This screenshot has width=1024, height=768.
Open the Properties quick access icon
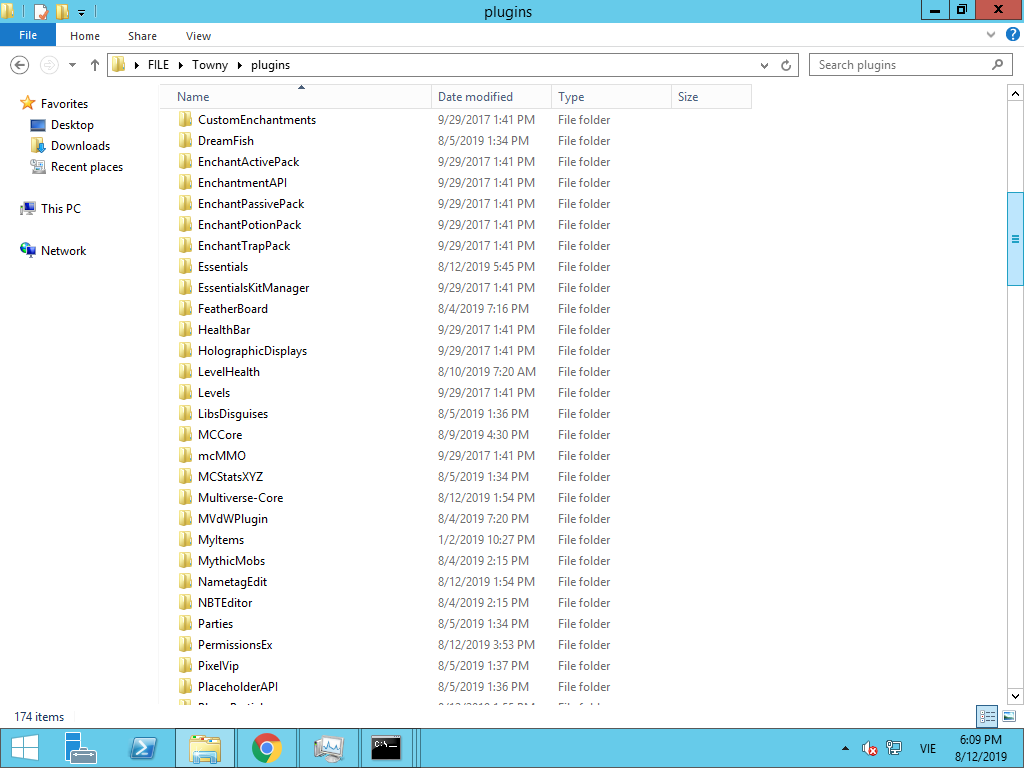coord(40,11)
